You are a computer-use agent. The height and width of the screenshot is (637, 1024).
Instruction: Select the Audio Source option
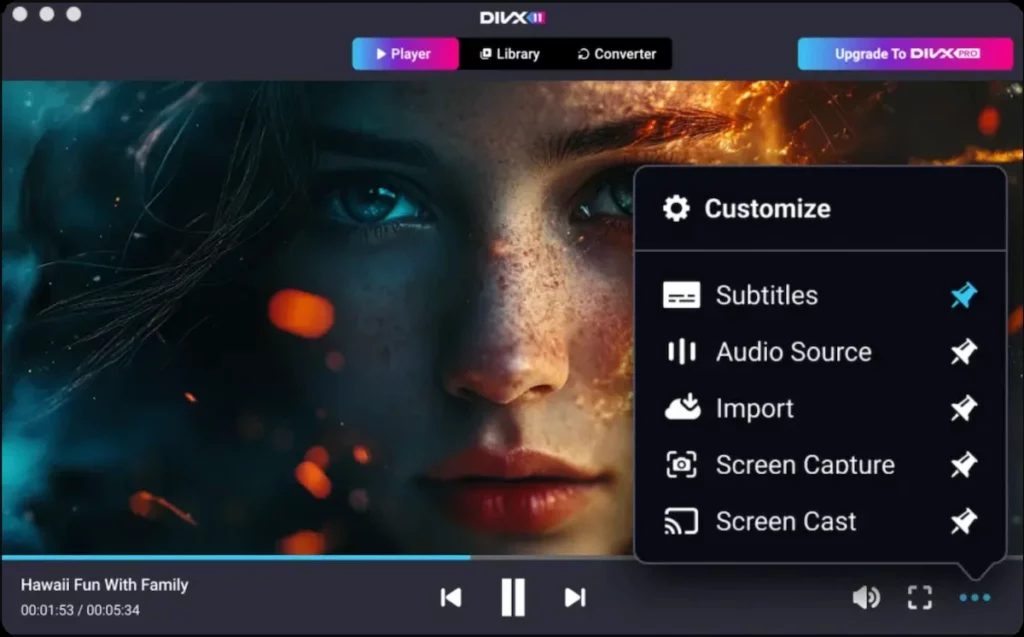click(x=792, y=352)
